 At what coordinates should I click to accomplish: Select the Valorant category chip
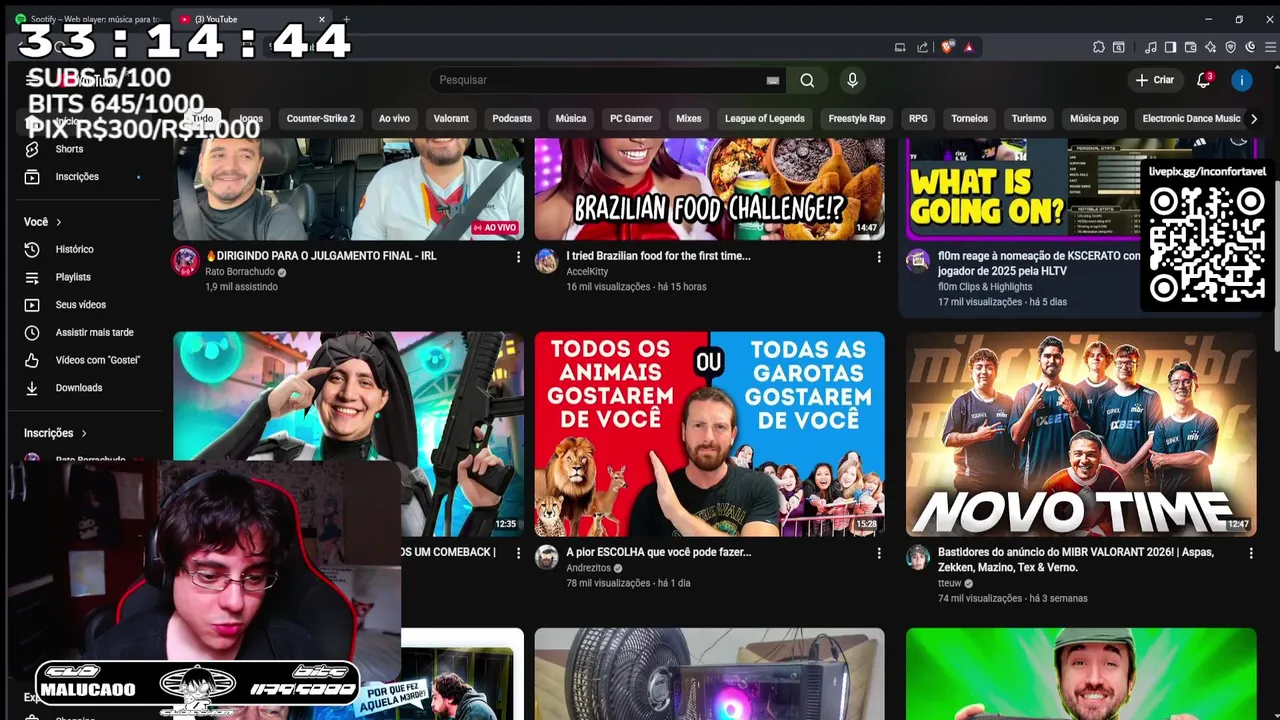tap(451, 118)
